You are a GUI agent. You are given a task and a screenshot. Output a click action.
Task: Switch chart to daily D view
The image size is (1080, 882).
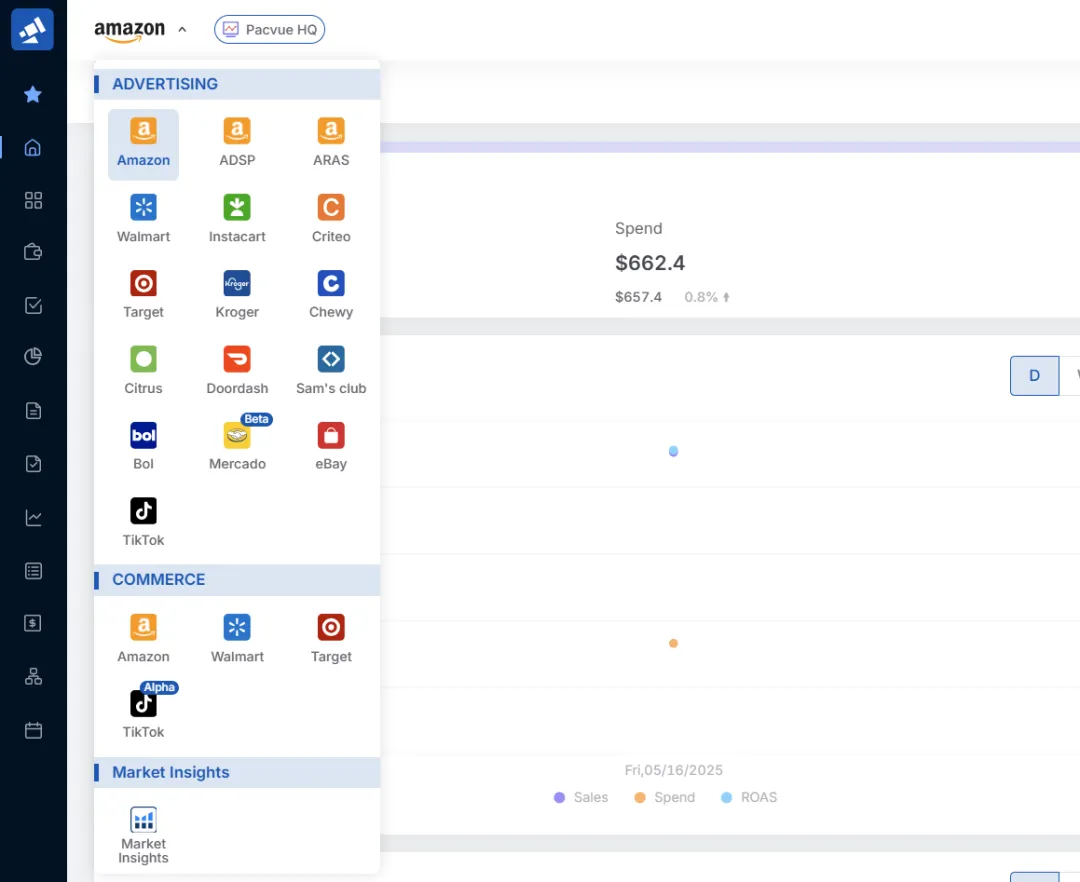(1034, 376)
